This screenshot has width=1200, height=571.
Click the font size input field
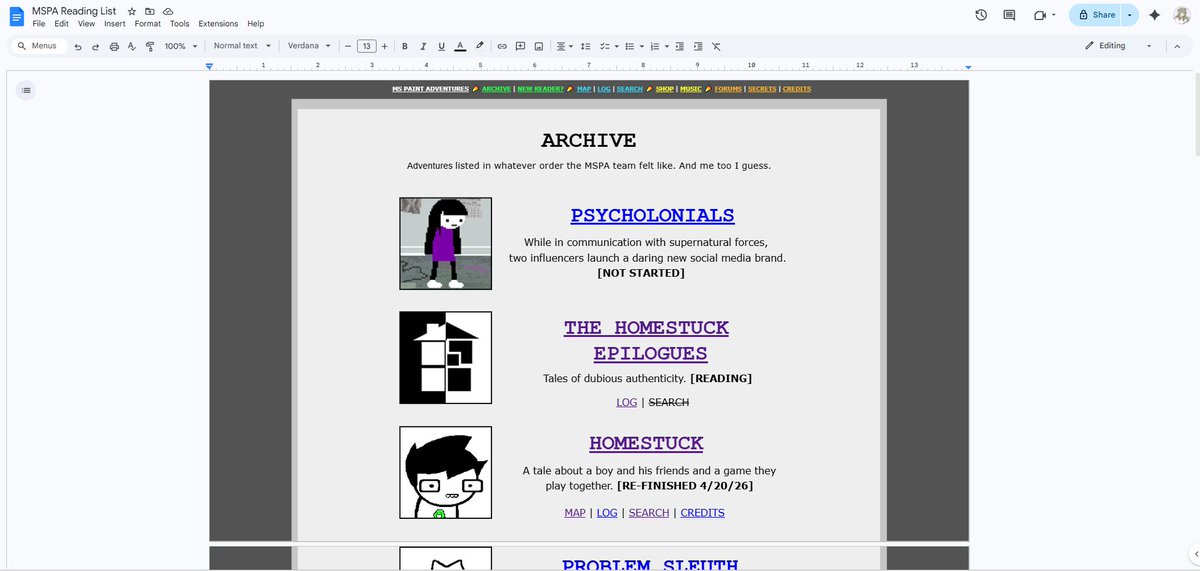366,46
